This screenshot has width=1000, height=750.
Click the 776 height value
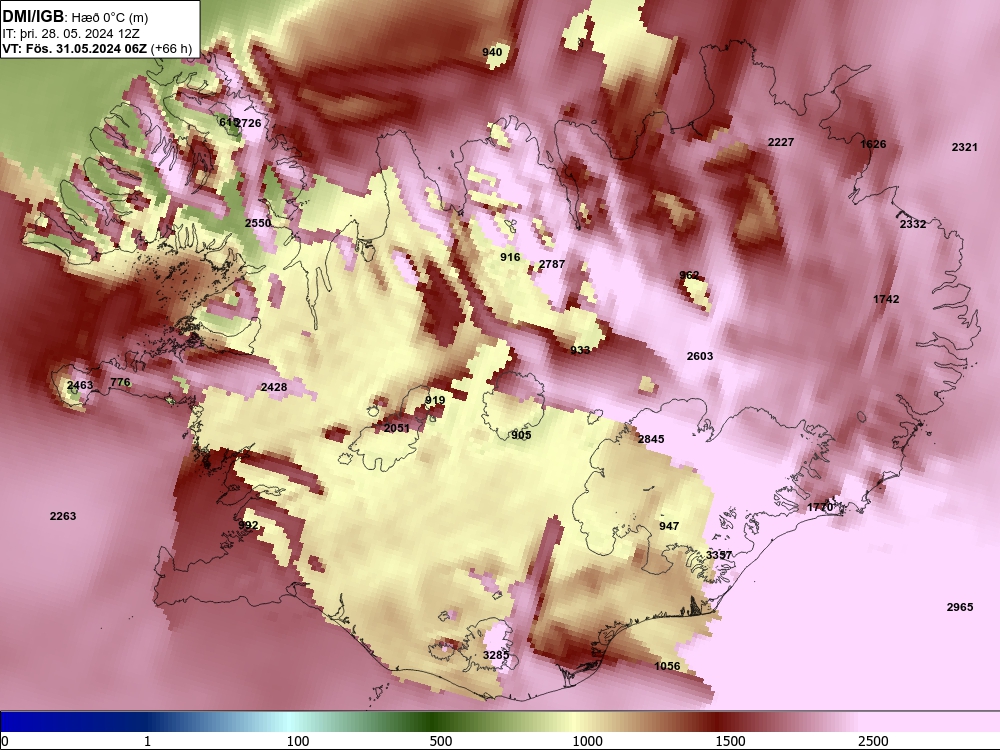click(121, 383)
